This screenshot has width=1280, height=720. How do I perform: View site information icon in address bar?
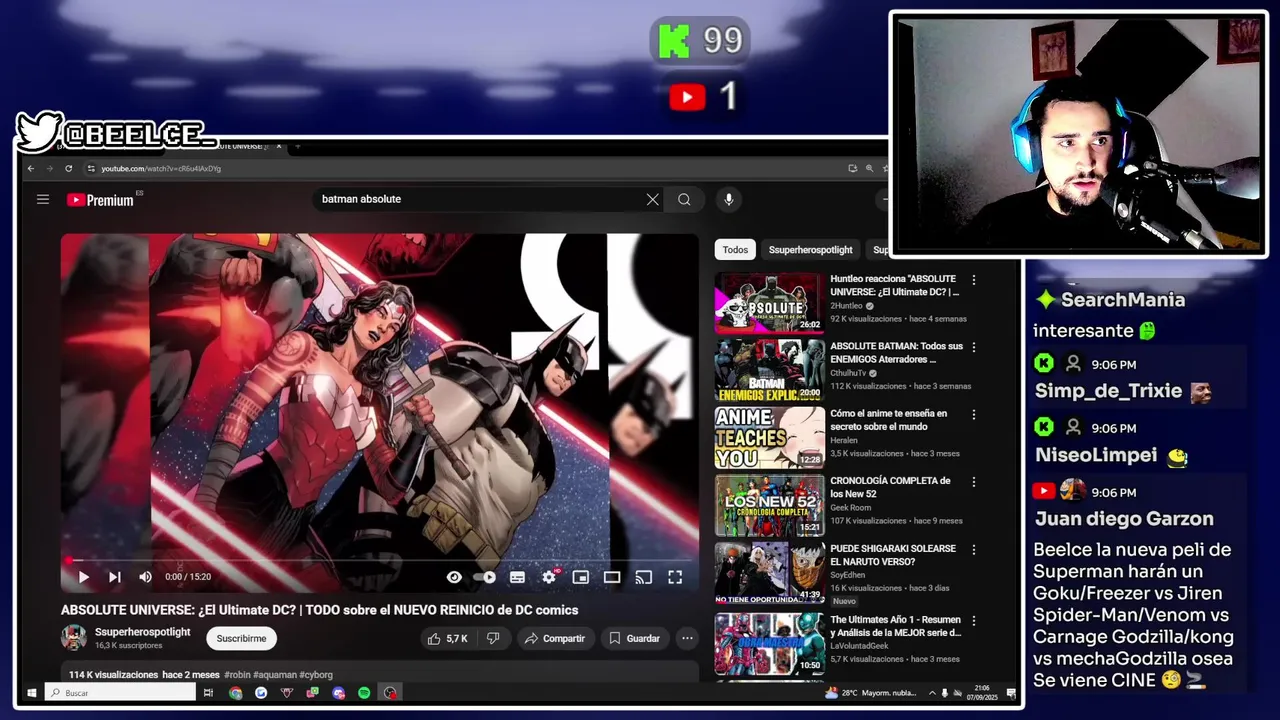(91, 169)
